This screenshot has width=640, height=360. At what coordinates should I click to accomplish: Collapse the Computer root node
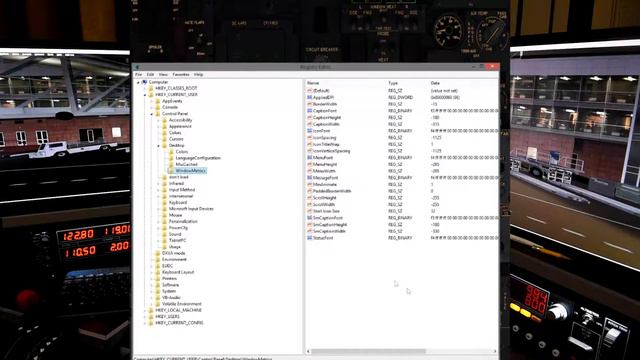(x=138, y=82)
